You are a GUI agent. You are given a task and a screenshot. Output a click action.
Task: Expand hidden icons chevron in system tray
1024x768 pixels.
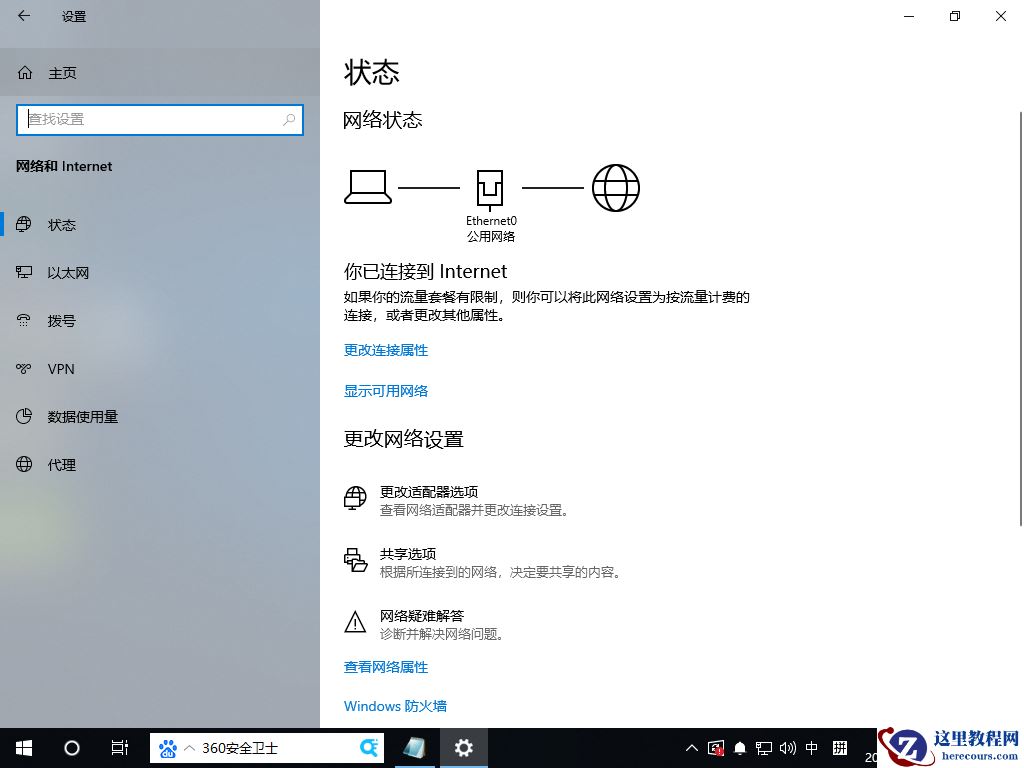click(691, 748)
